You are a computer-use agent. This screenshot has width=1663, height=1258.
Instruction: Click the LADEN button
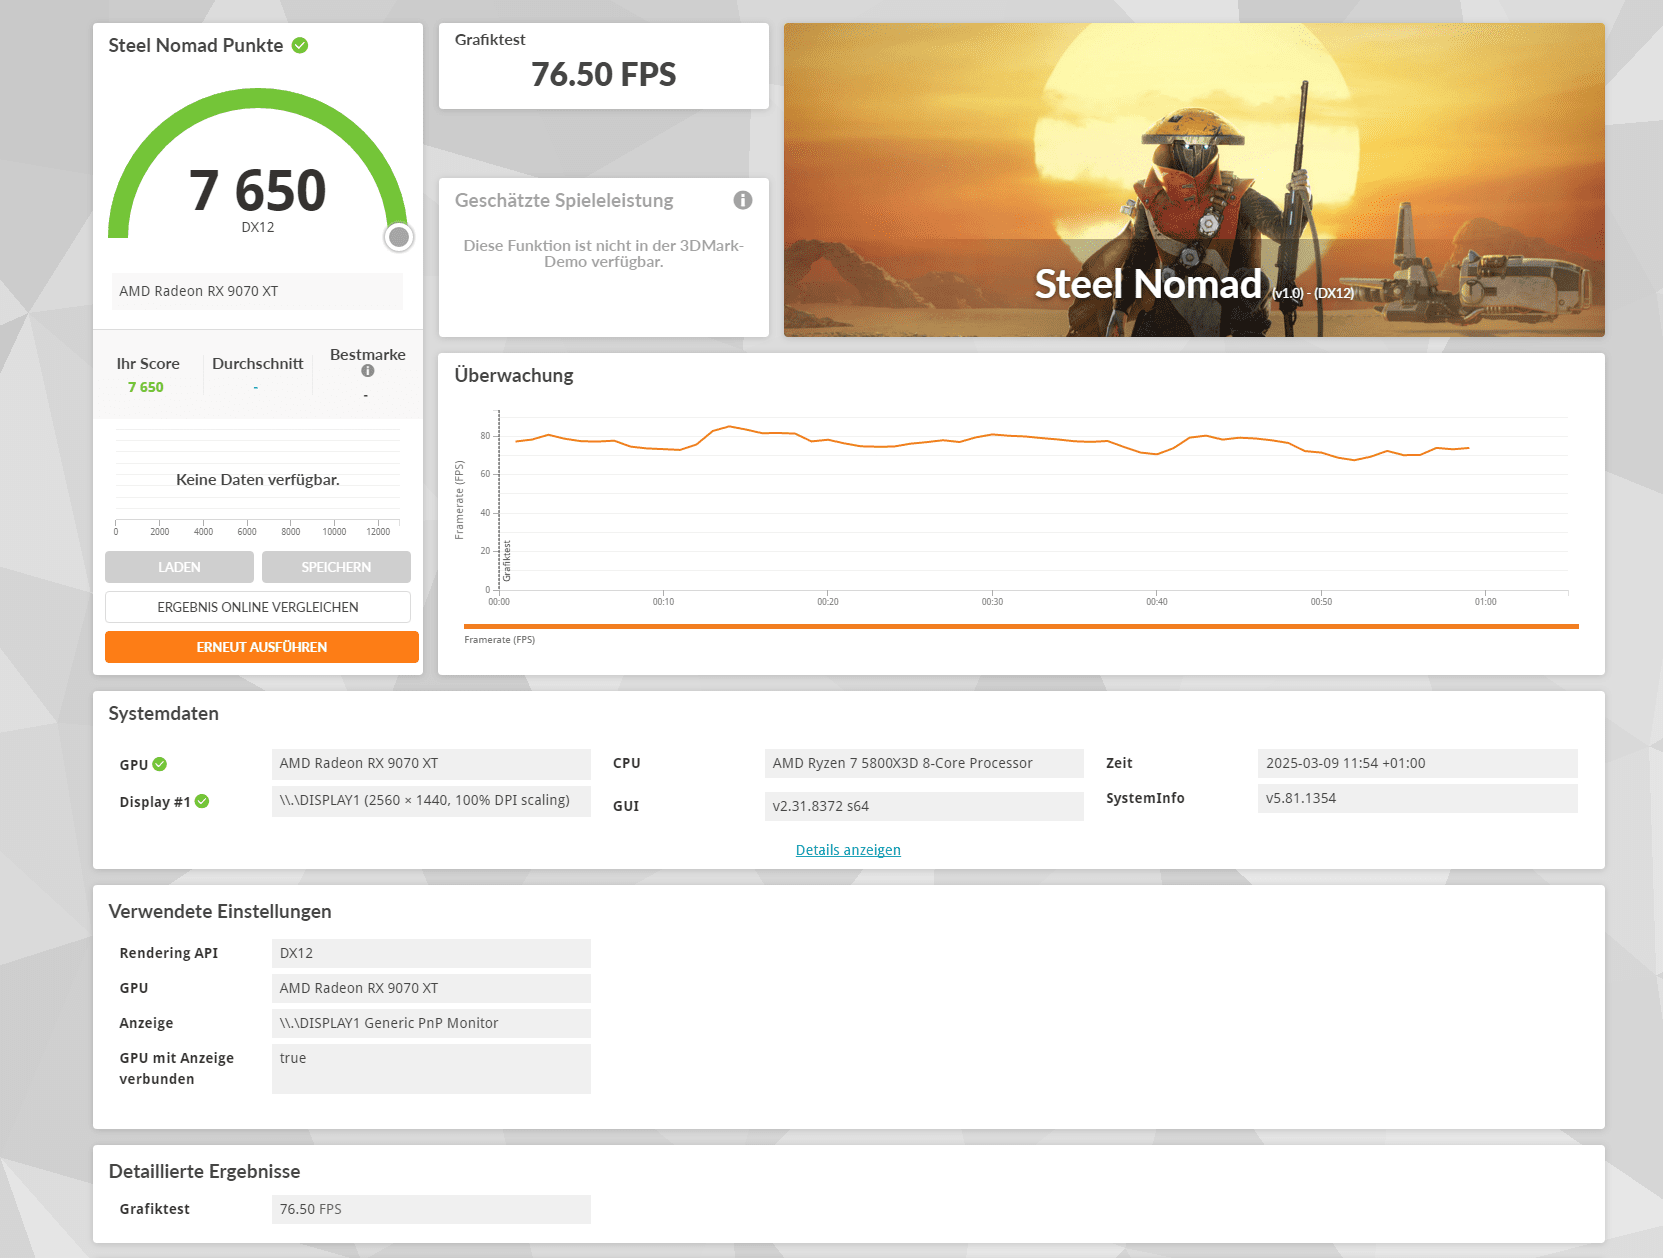(179, 567)
